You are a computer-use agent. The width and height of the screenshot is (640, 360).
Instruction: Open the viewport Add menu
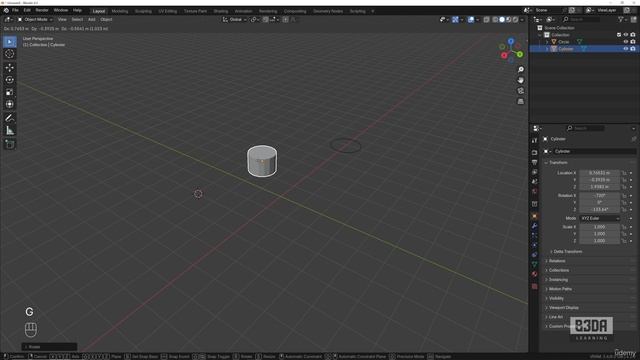[x=91, y=20]
